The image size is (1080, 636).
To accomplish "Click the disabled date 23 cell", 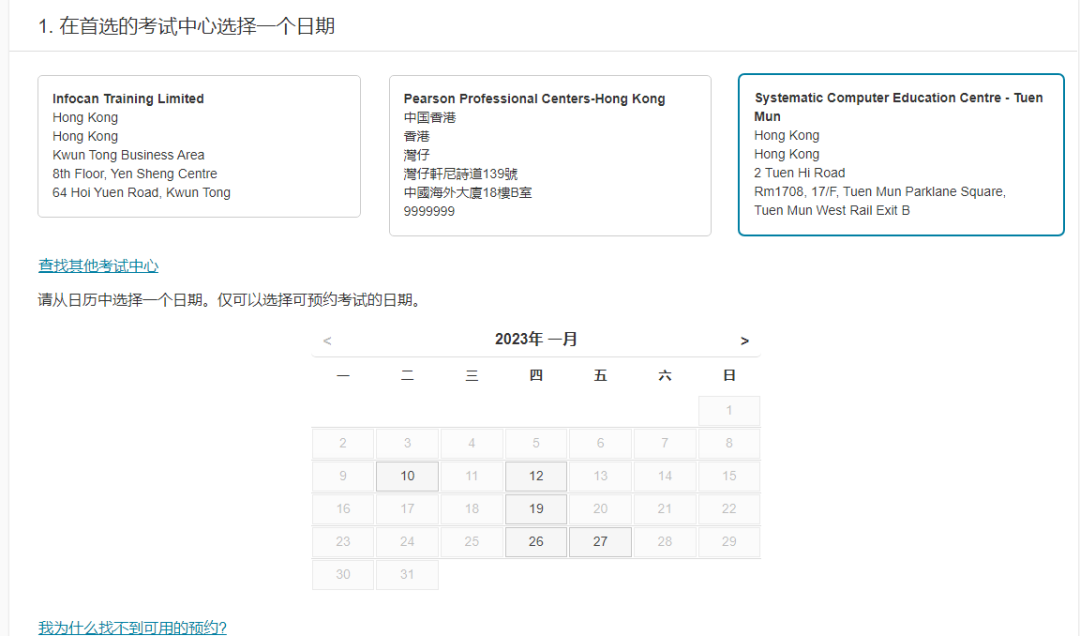I will tap(343, 542).
